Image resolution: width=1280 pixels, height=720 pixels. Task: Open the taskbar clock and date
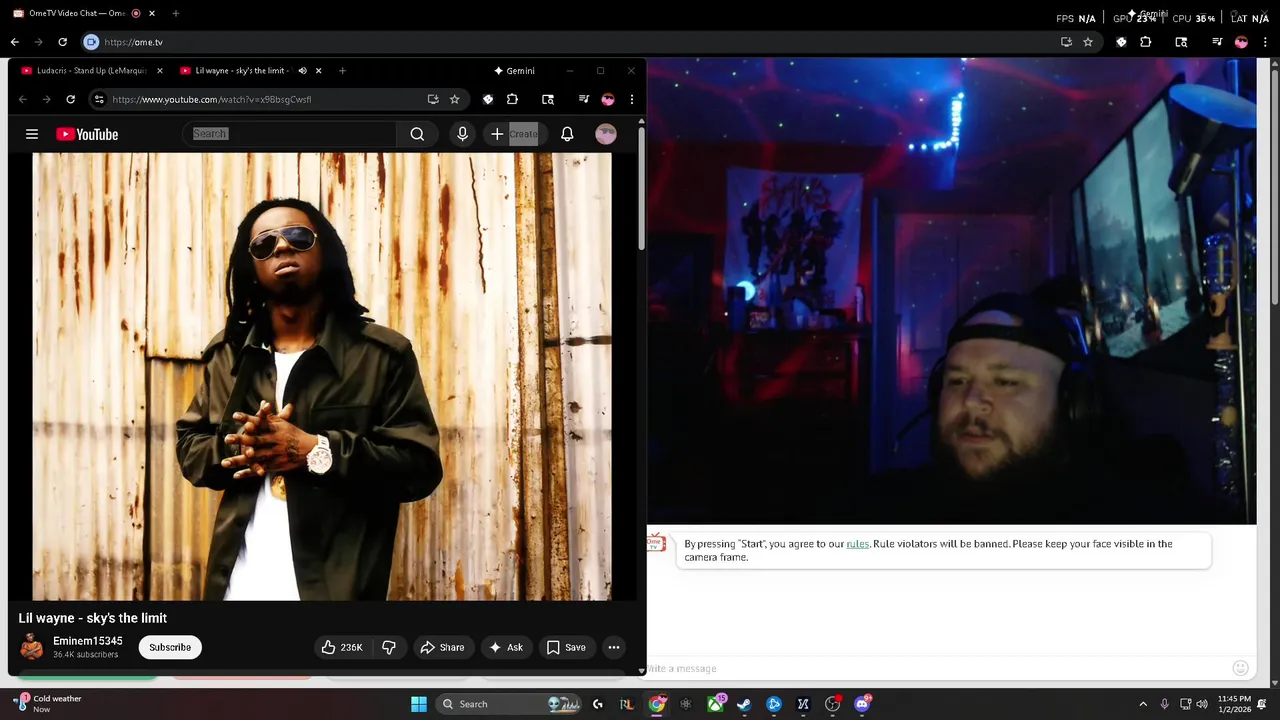(1234, 704)
